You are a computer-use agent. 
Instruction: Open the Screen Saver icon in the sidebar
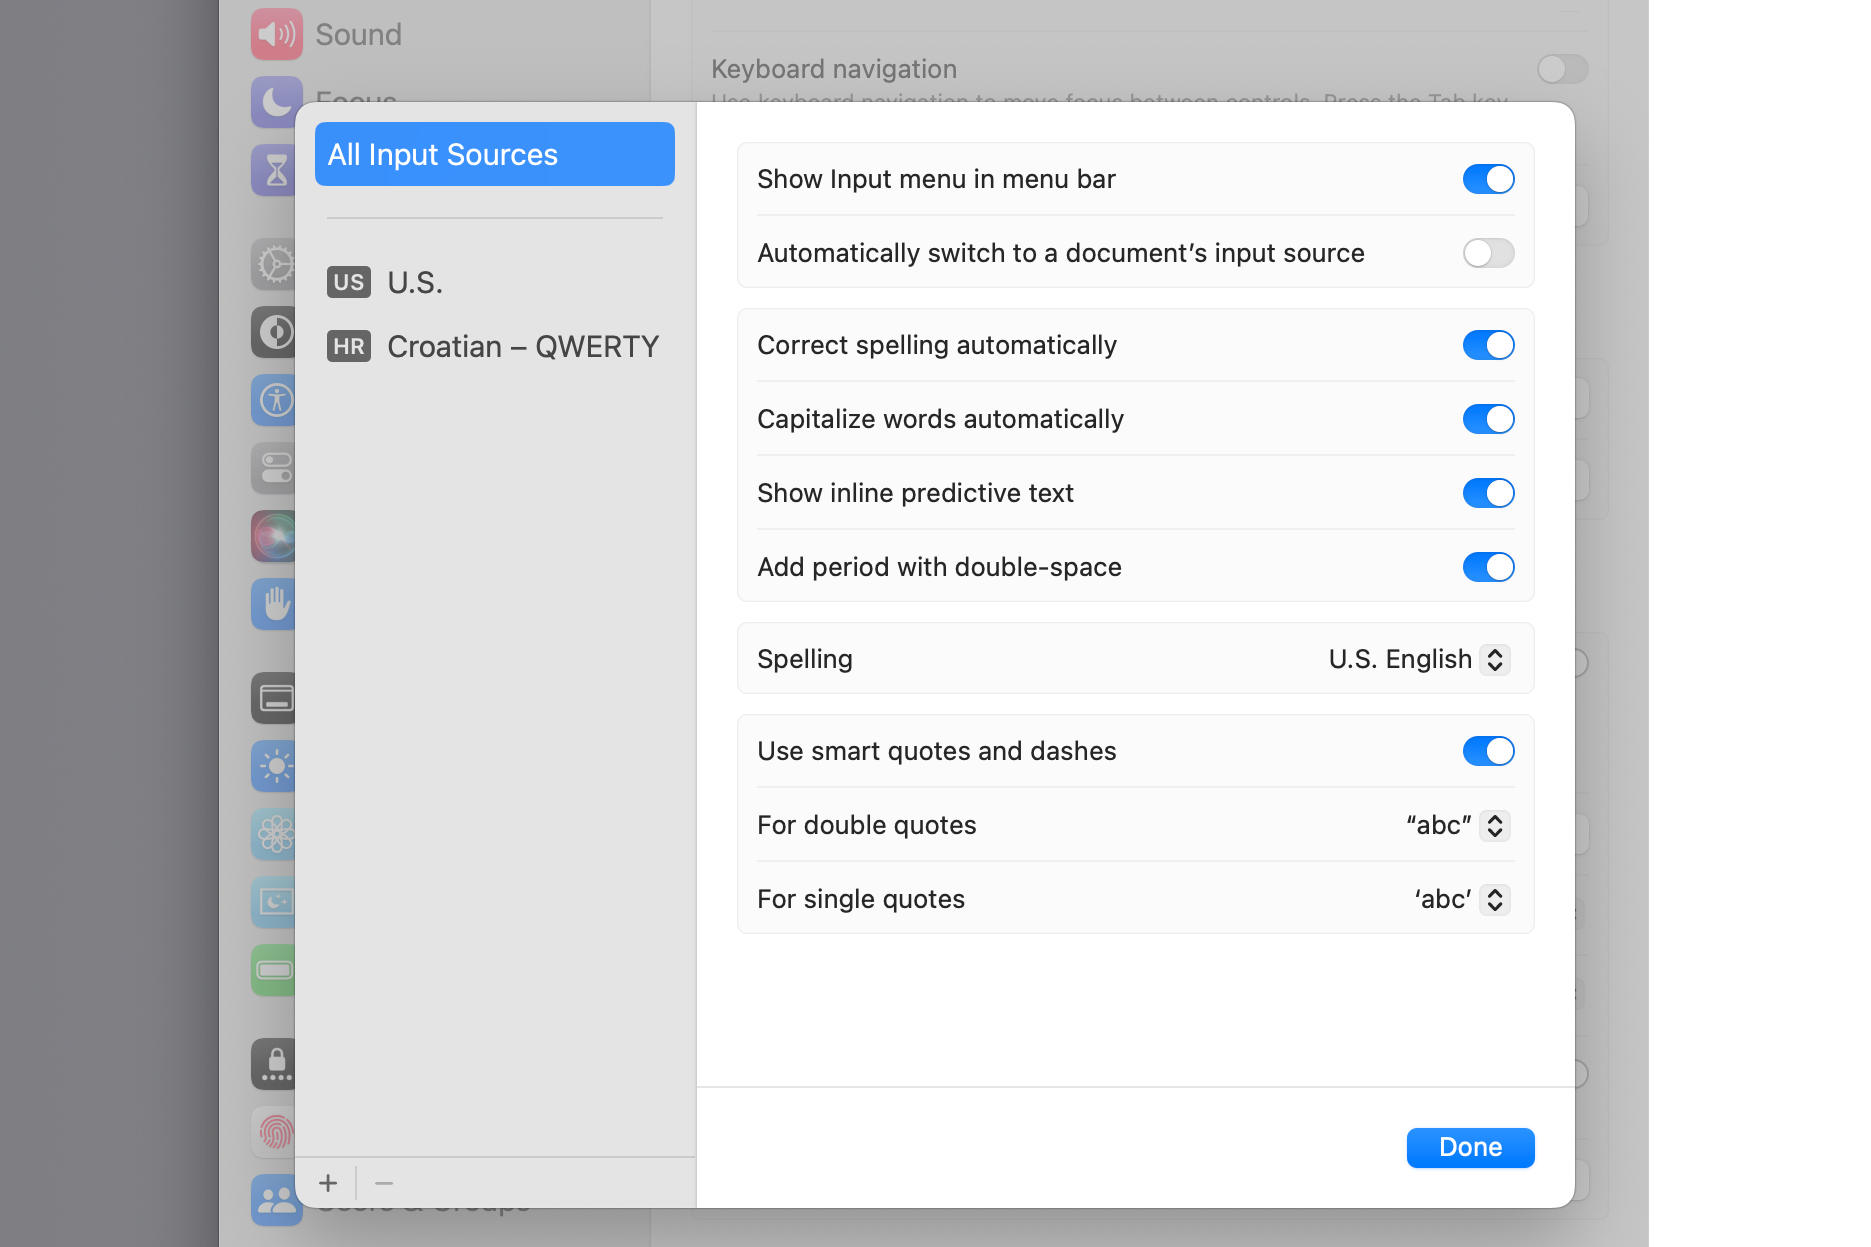(272, 902)
